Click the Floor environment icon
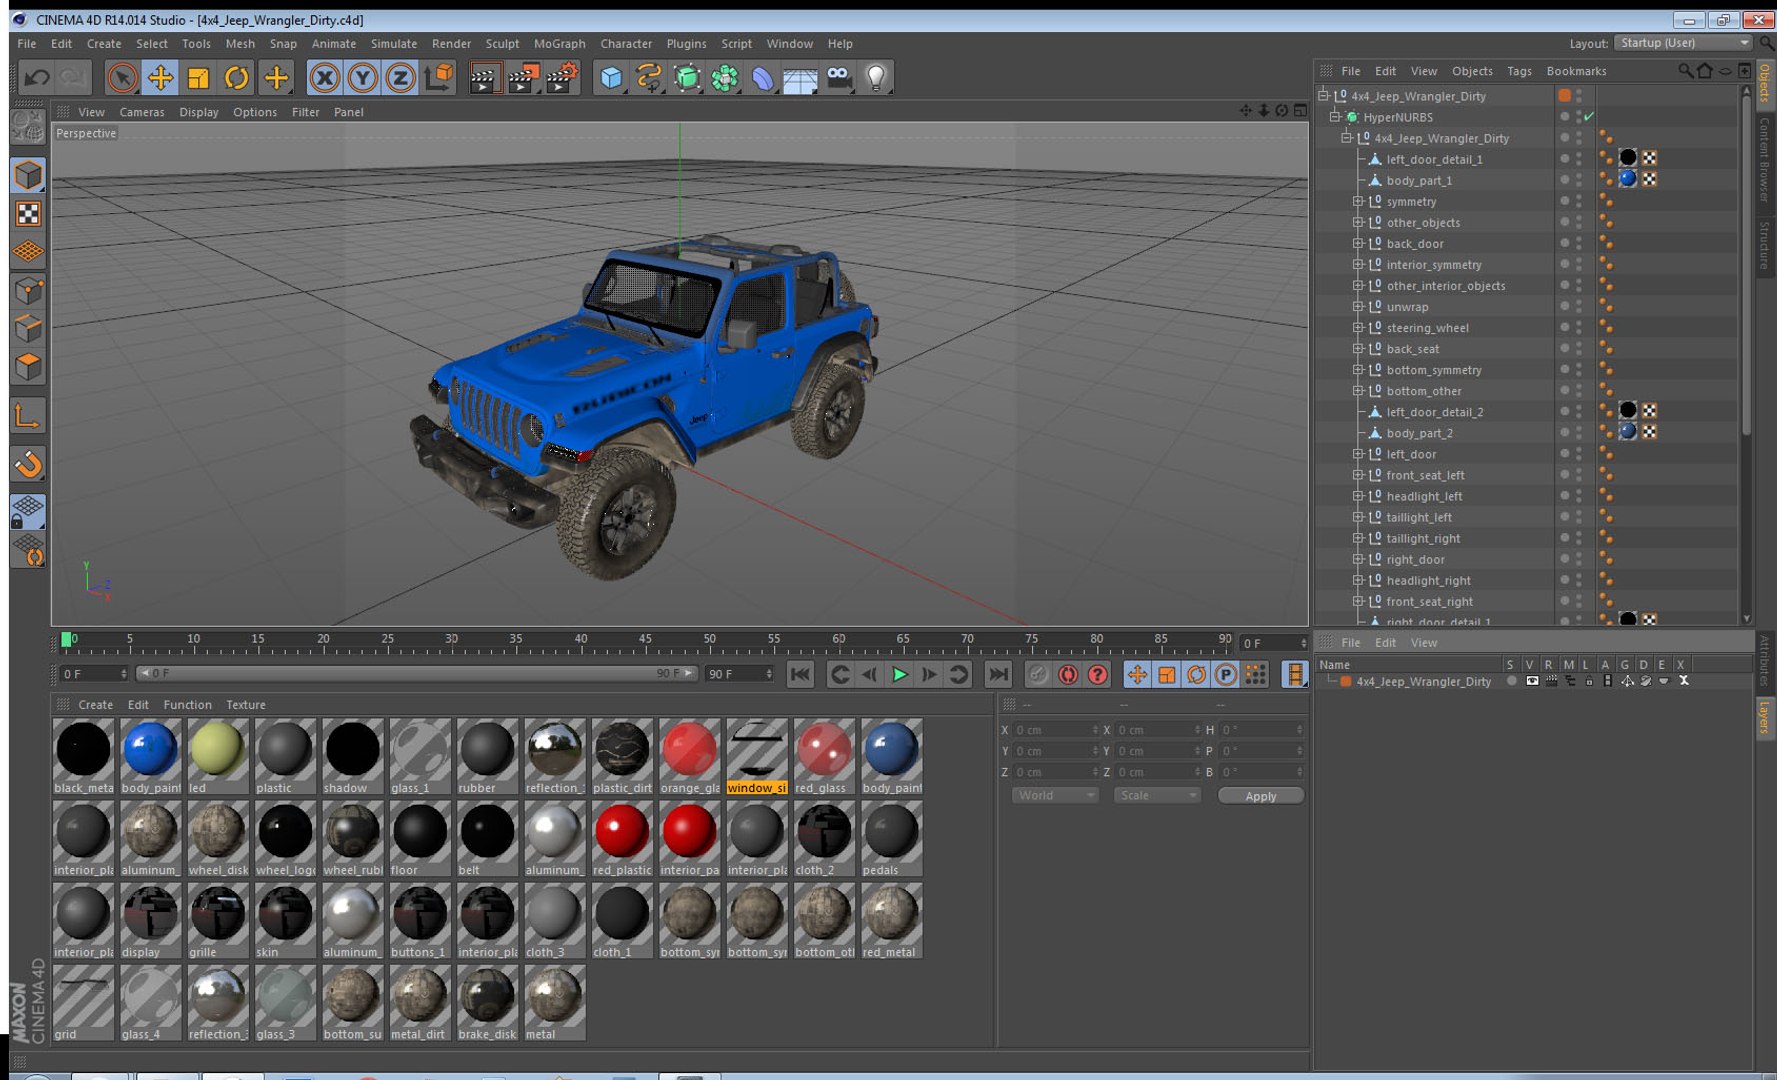1777x1080 pixels. pos(800,77)
